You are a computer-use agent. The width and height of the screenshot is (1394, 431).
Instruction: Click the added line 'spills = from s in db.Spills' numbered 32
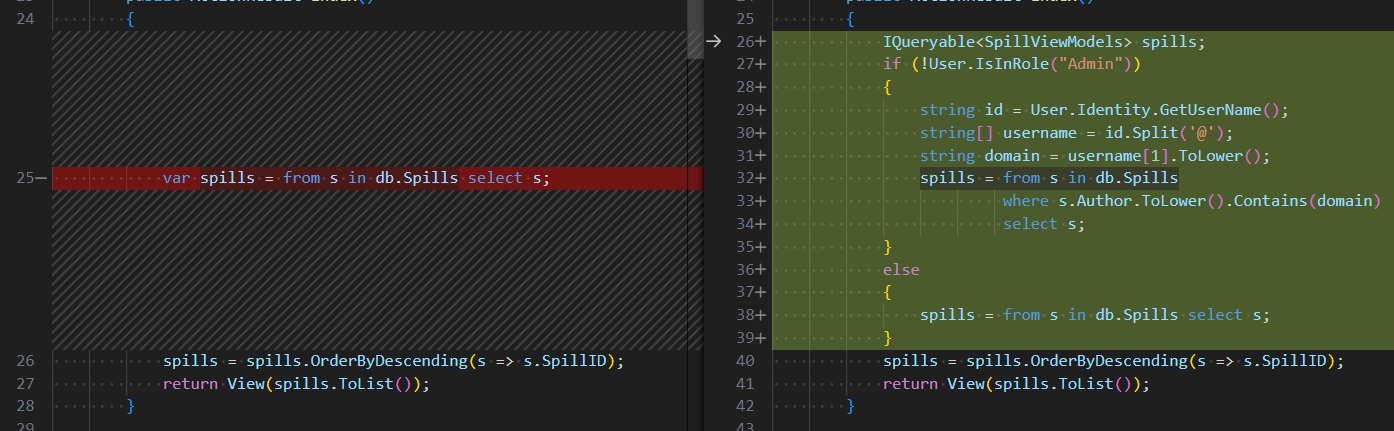1049,178
